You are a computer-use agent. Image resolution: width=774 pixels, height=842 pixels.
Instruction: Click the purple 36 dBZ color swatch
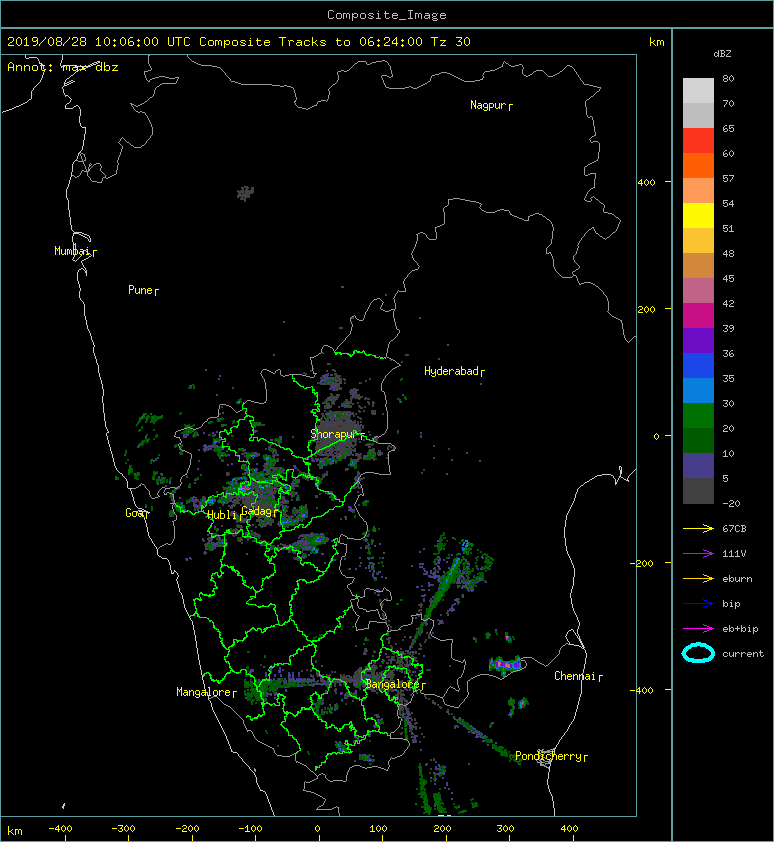click(x=698, y=341)
